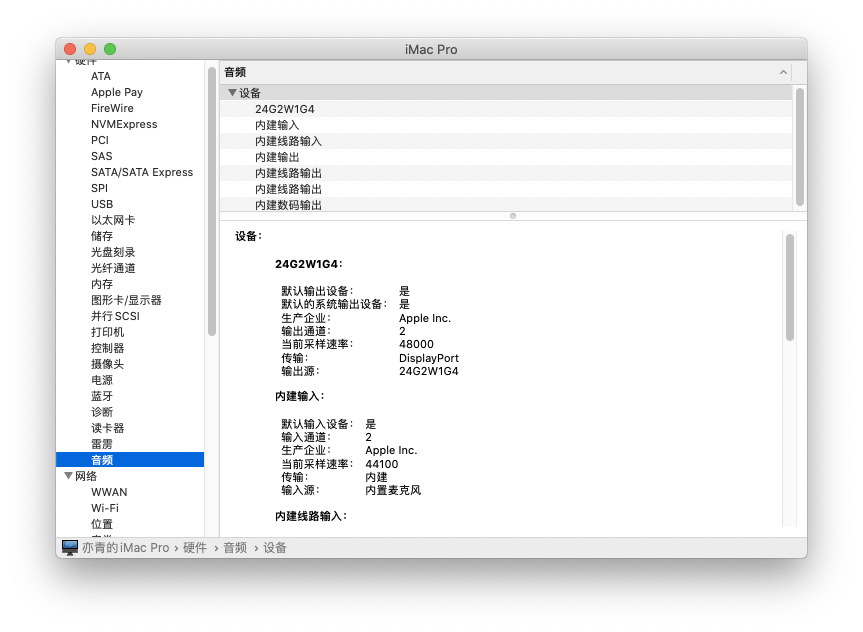Select Apple Pay in the sidebar
This screenshot has width=863, height=632.
pyautogui.click(x=117, y=92)
